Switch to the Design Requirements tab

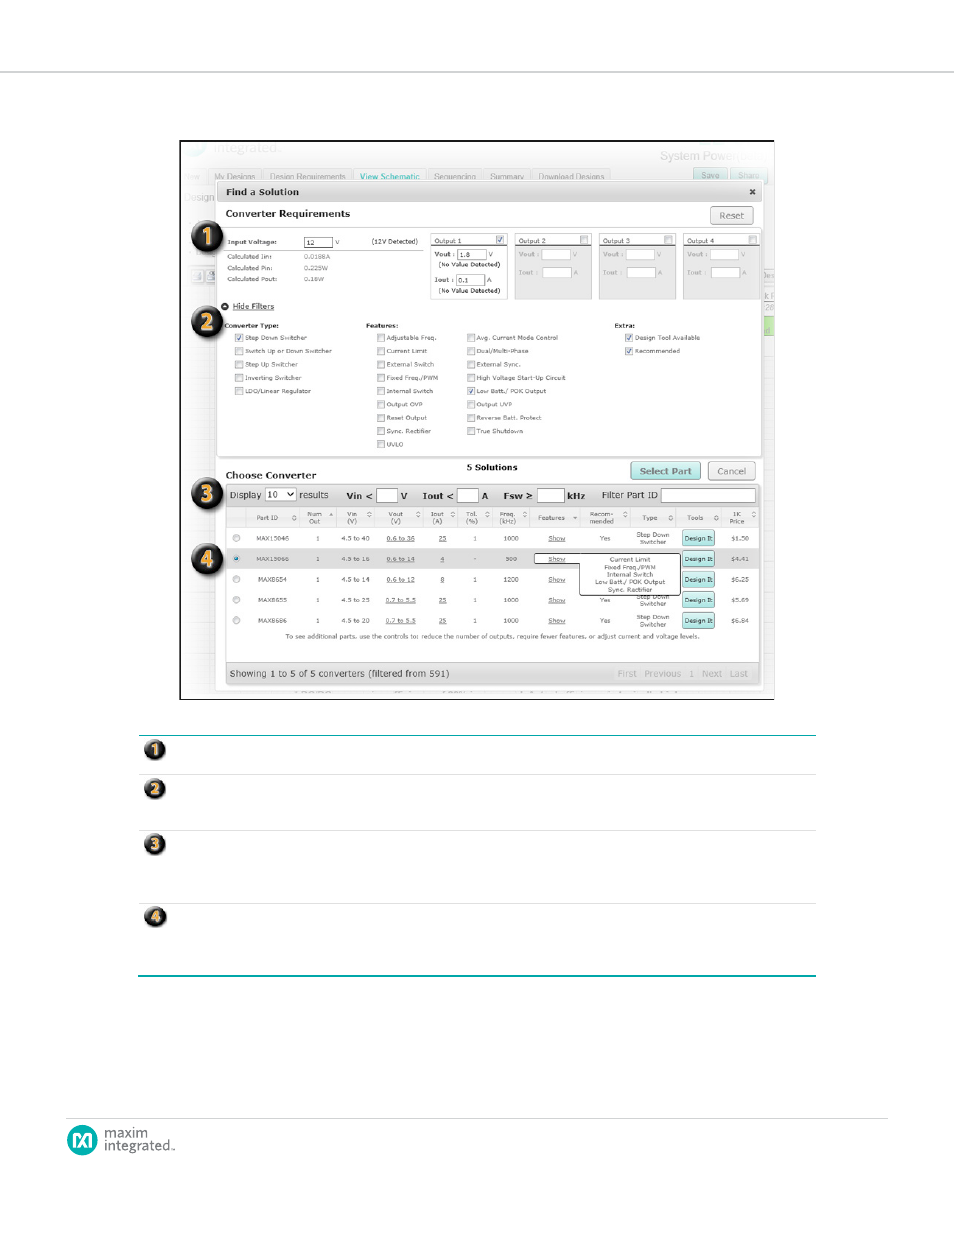(x=308, y=176)
